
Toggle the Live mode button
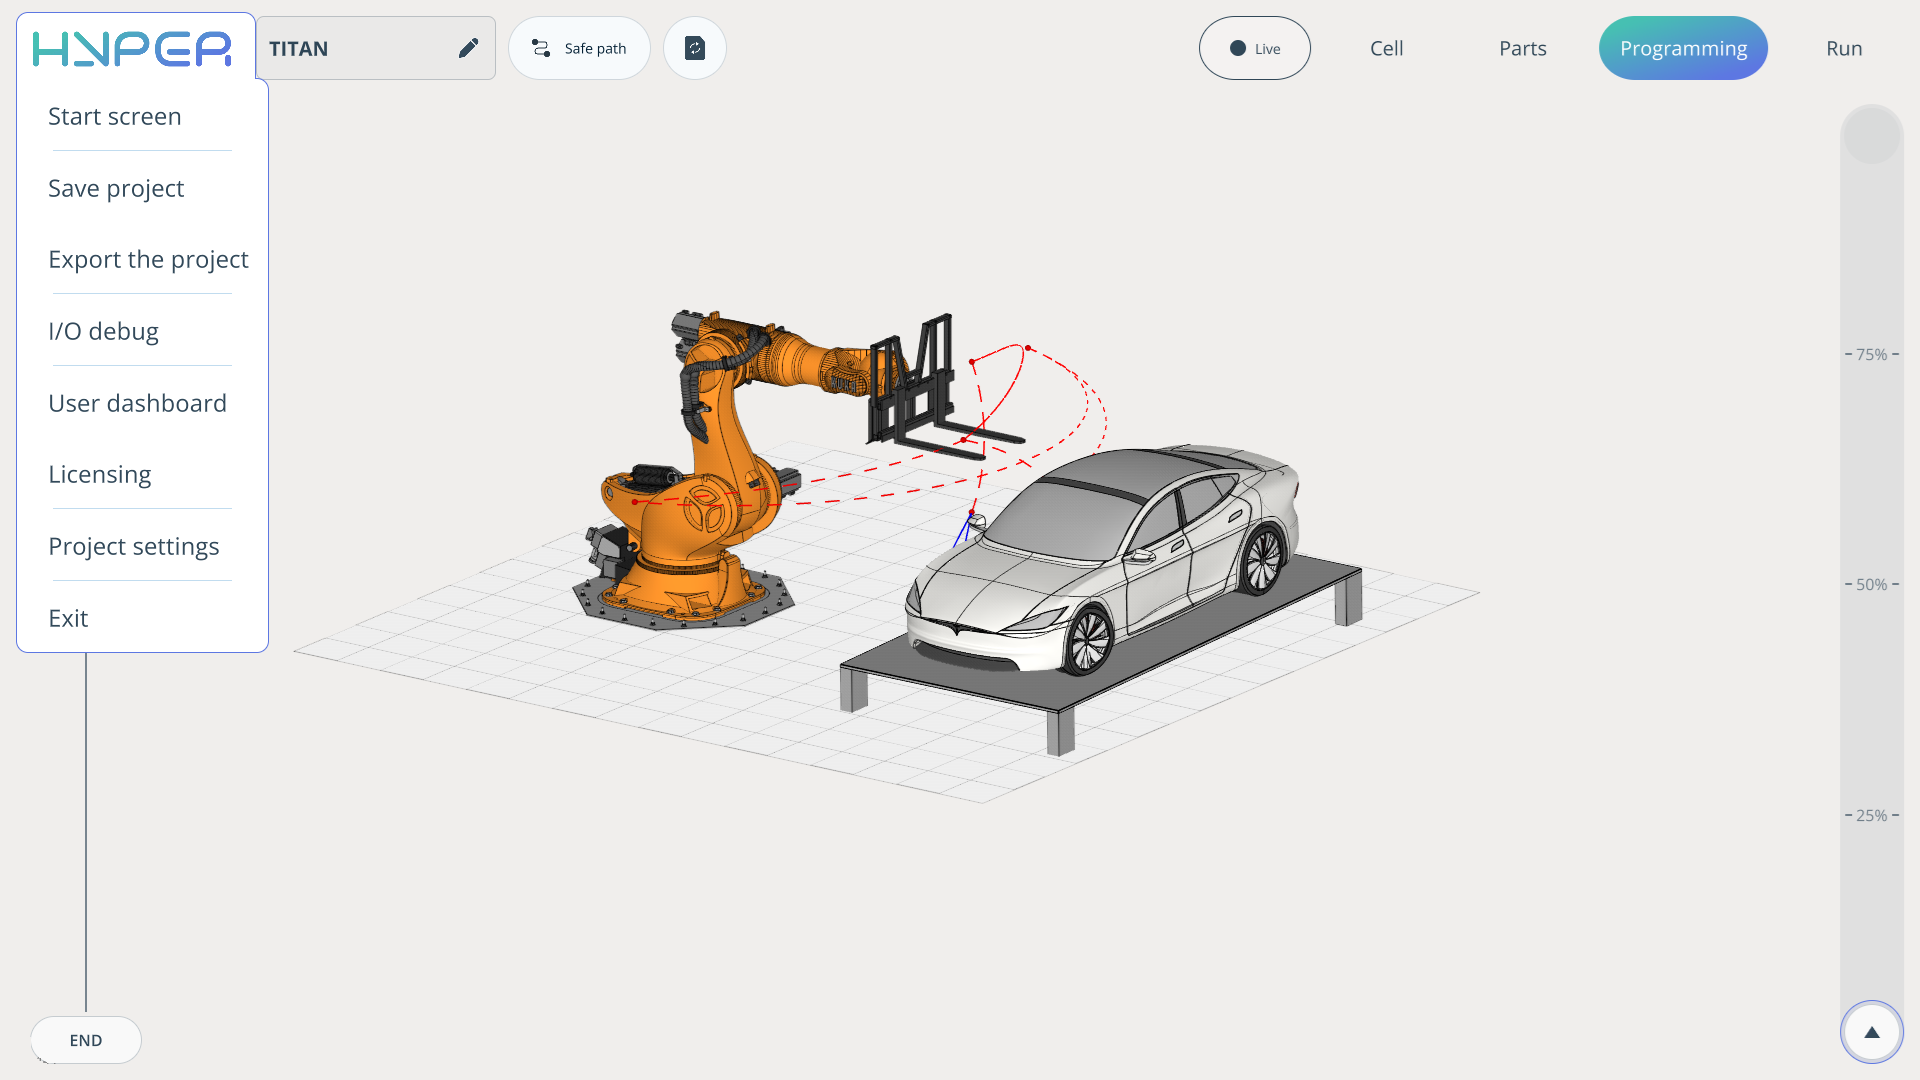[1254, 48]
